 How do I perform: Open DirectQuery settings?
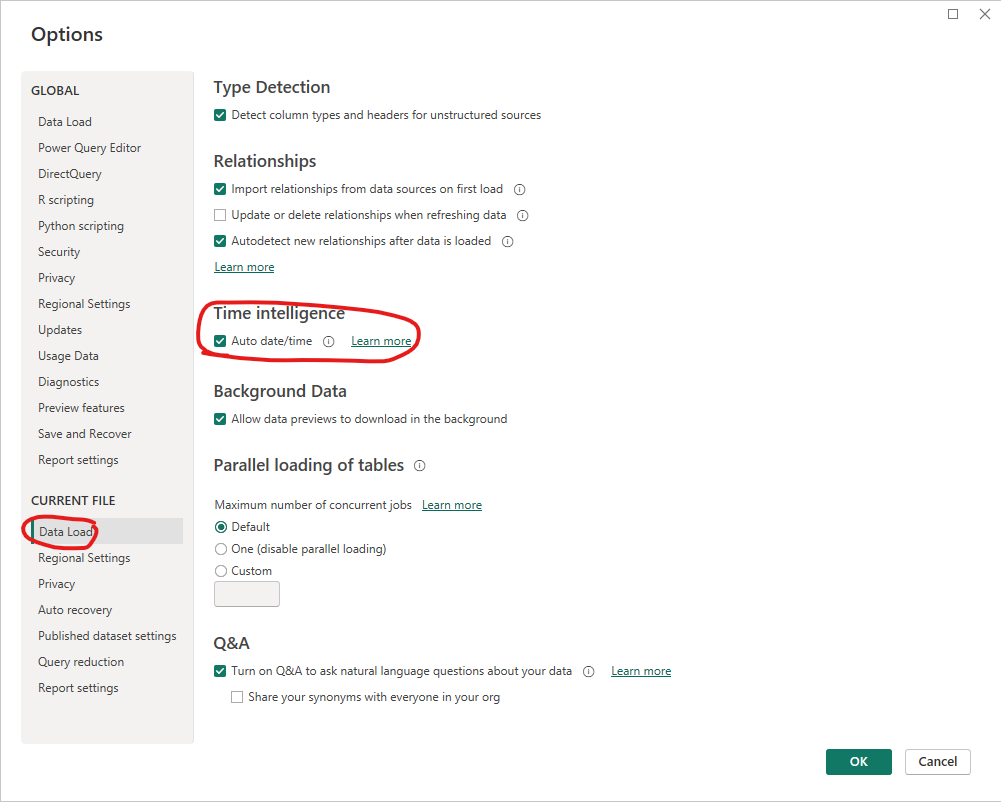click(x=70, y=174)
